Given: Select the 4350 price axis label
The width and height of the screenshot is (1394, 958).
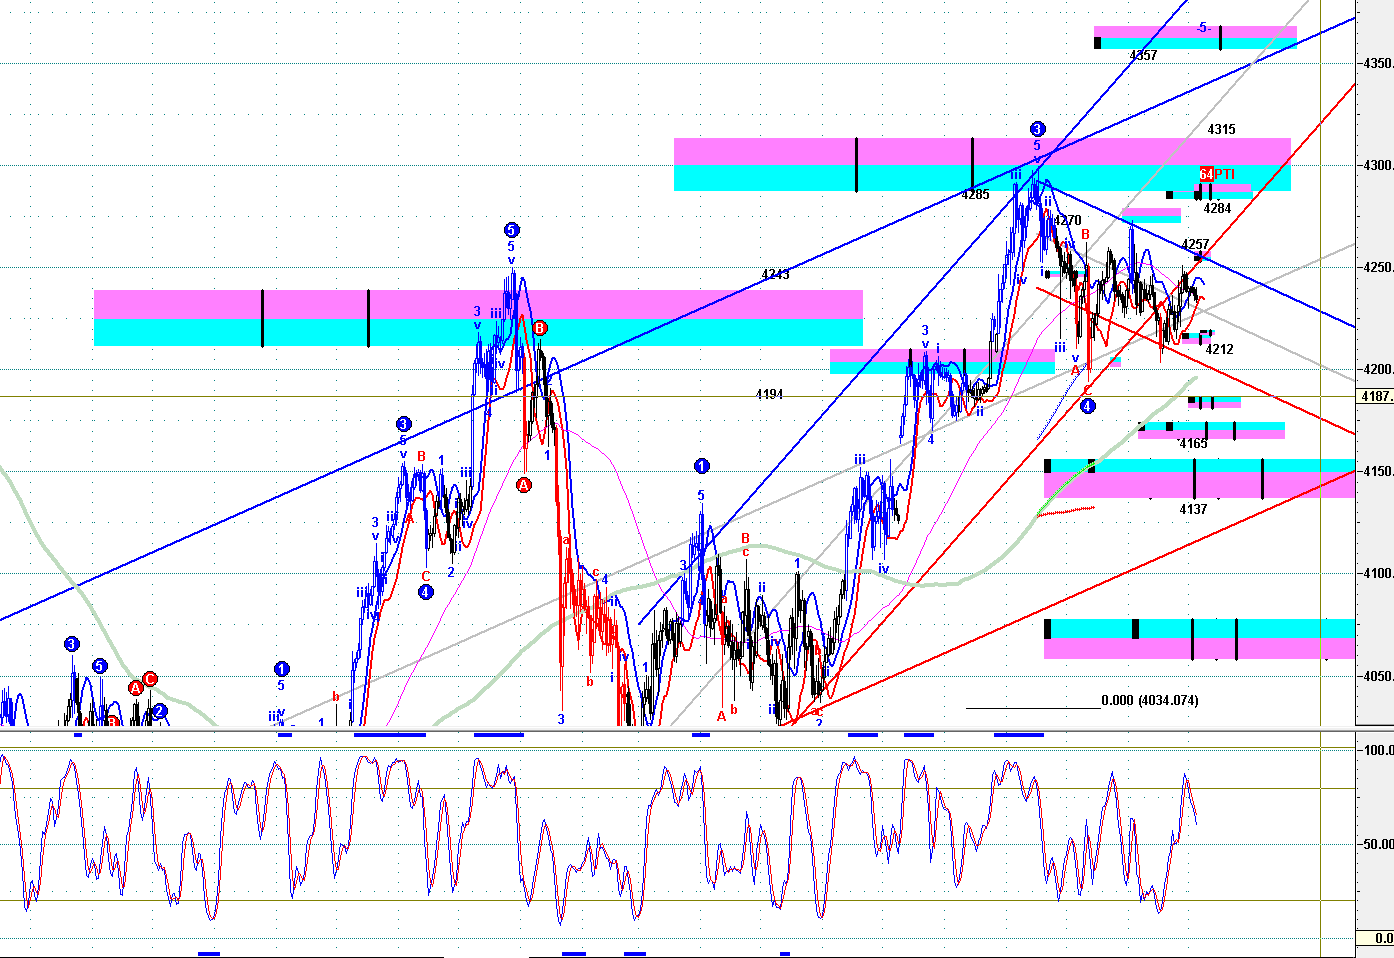Looking at the screenshot, I should point(1378,64).
